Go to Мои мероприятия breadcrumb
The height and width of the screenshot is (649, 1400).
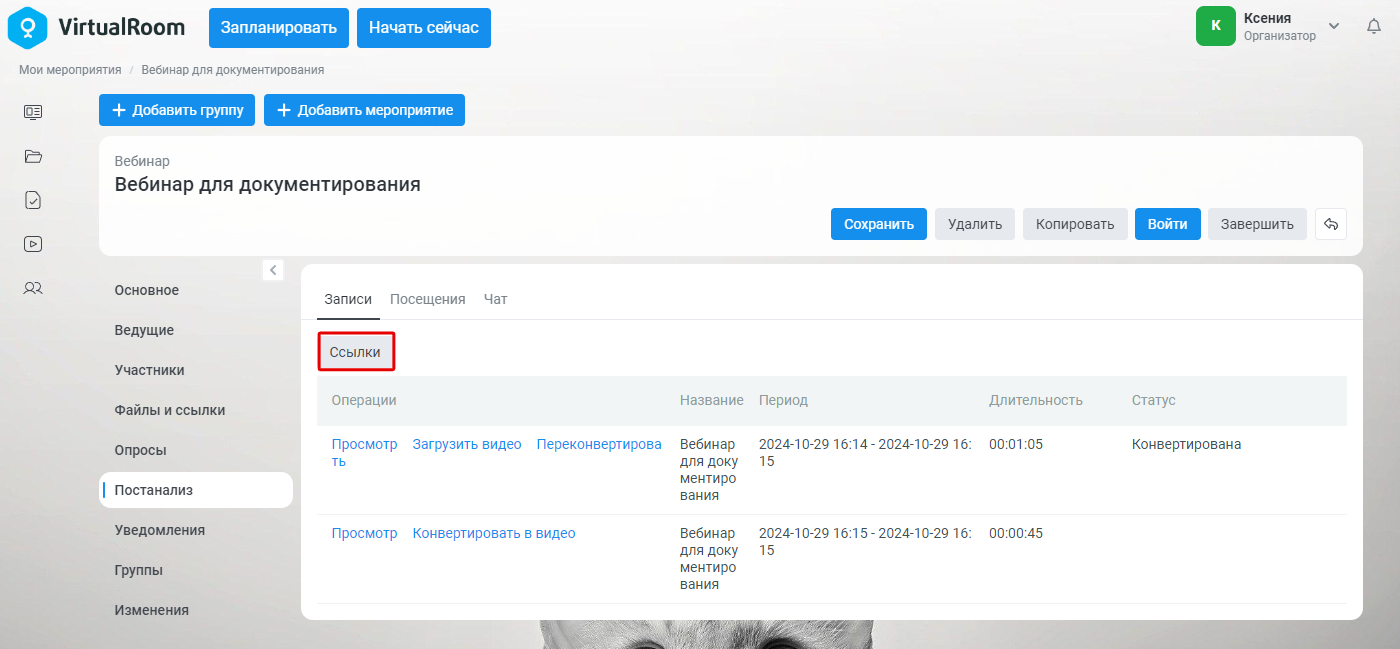tap(70, 70)
